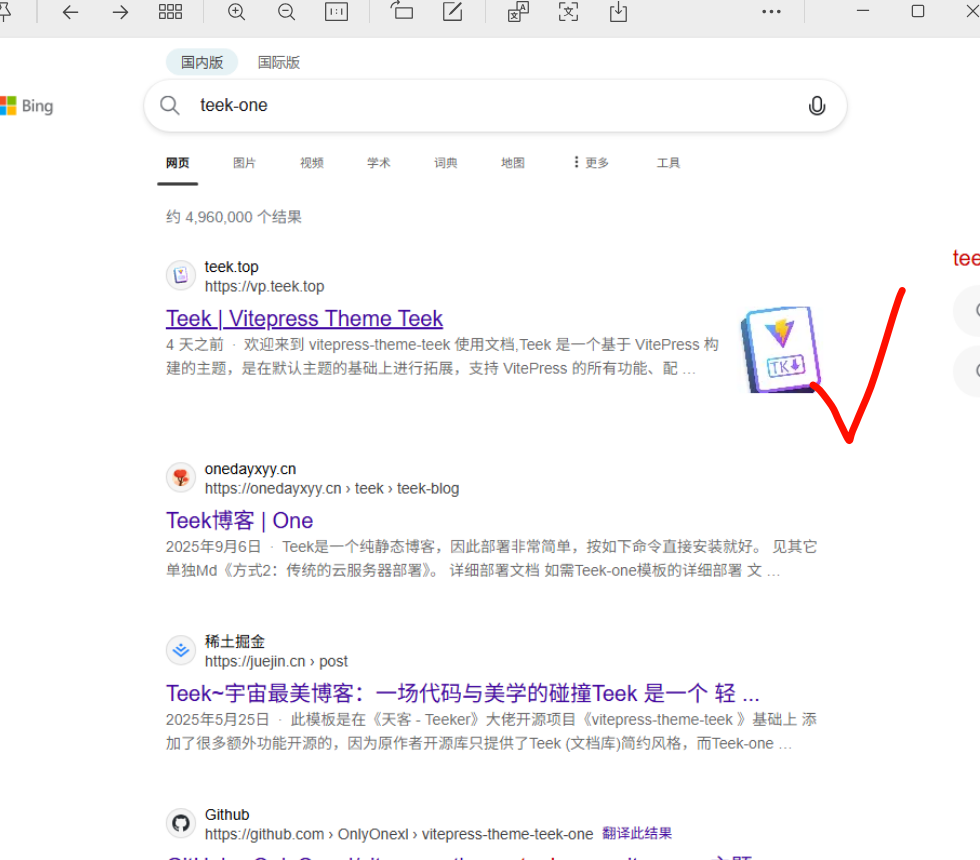980x860 pixels.
Task: Switch to the 国际版 search version
Action: pos(279,62)
